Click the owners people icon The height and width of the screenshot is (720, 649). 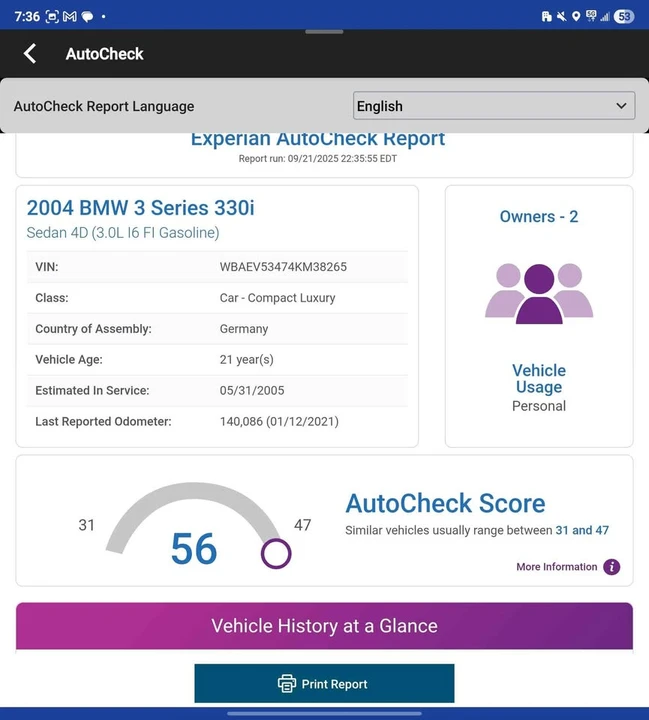point(539,293)
